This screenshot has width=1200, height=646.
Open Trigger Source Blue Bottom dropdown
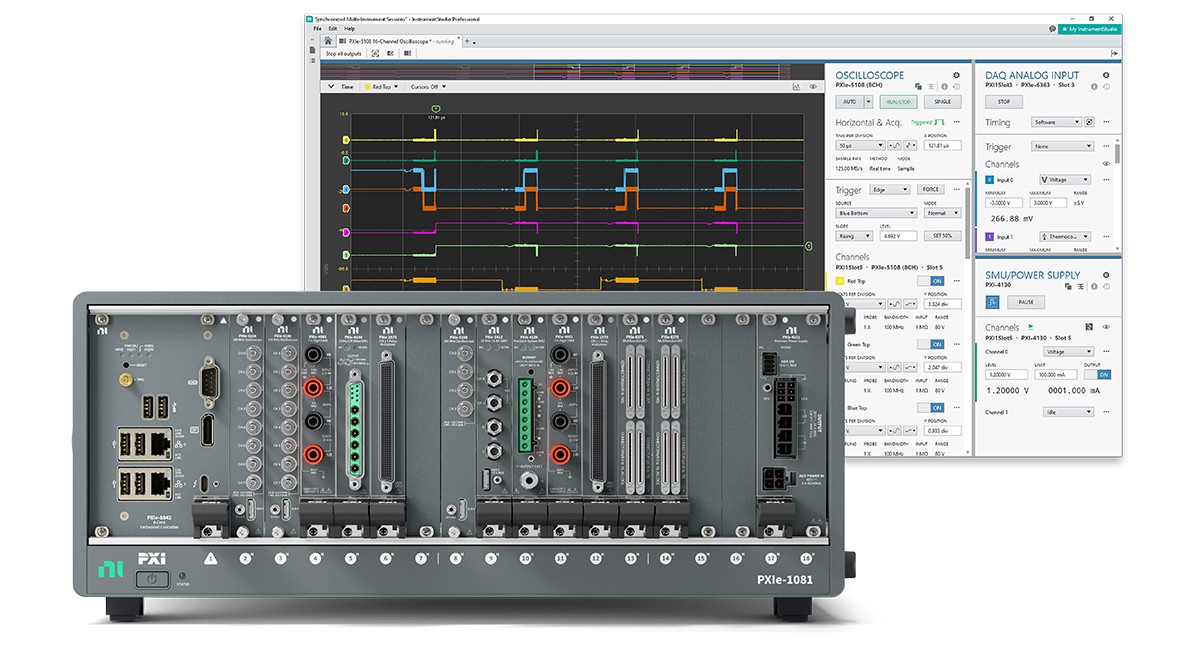point(876,213)
